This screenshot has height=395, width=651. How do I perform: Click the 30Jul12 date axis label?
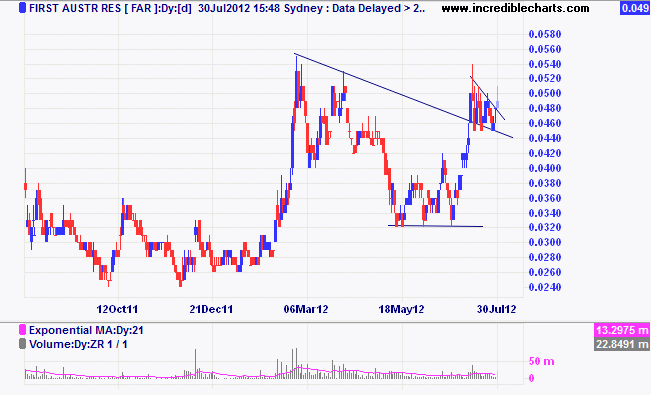tap(497, 309)
